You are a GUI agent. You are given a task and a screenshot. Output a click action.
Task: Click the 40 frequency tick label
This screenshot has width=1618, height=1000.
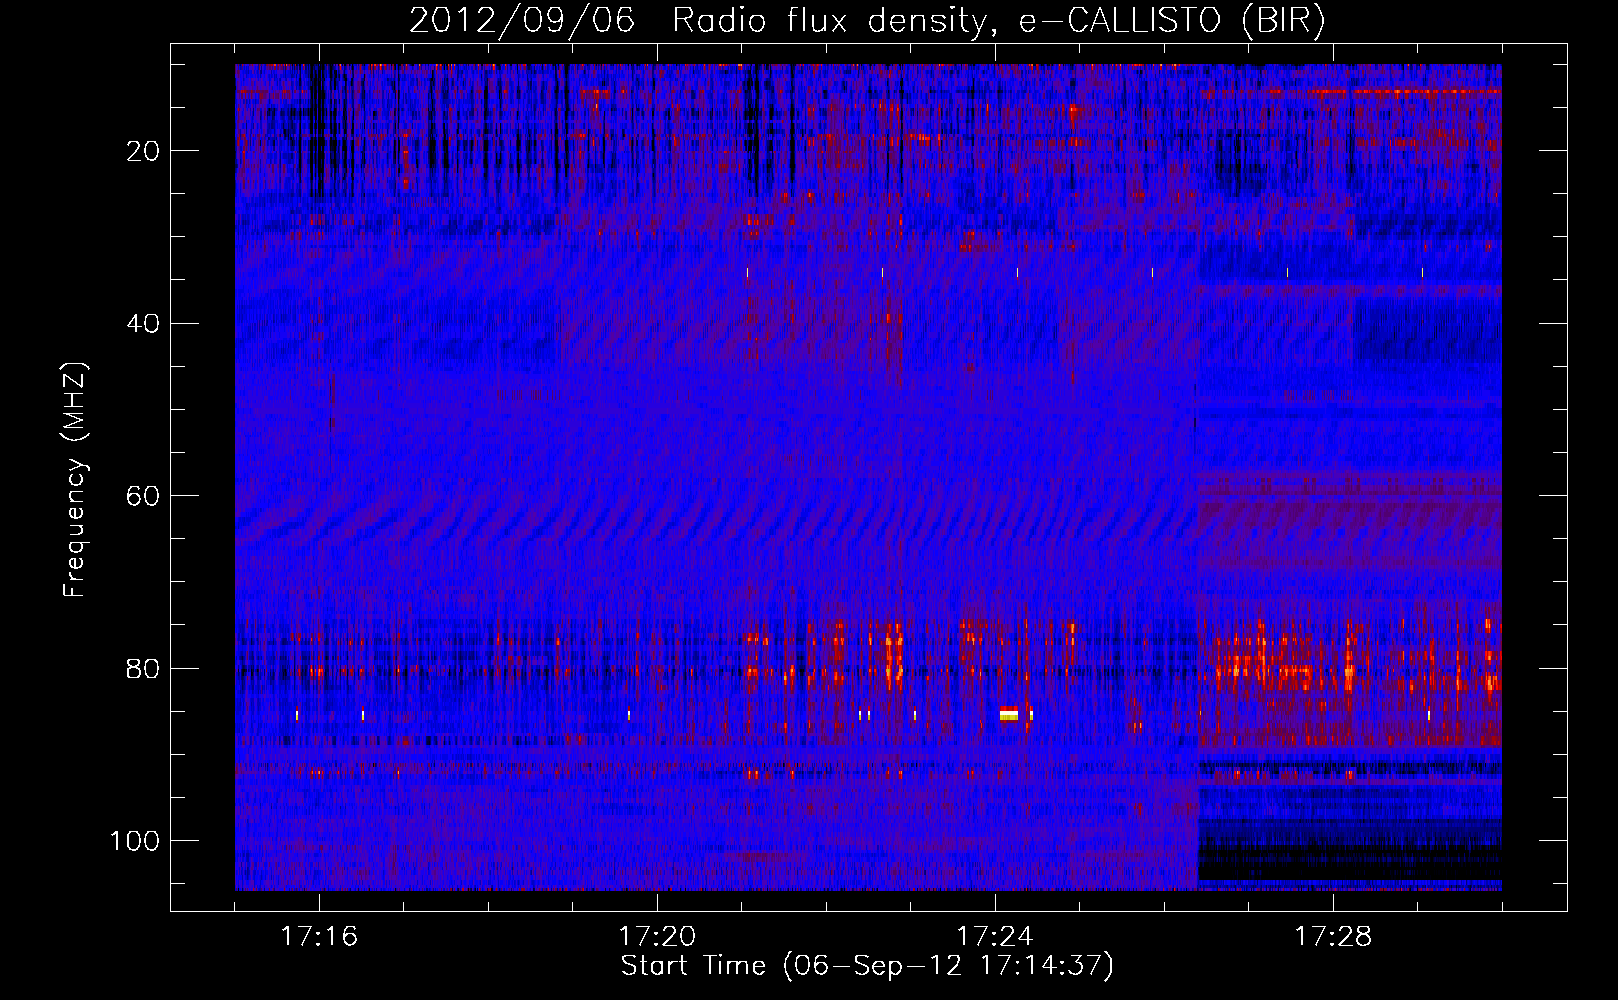[144, 323]
